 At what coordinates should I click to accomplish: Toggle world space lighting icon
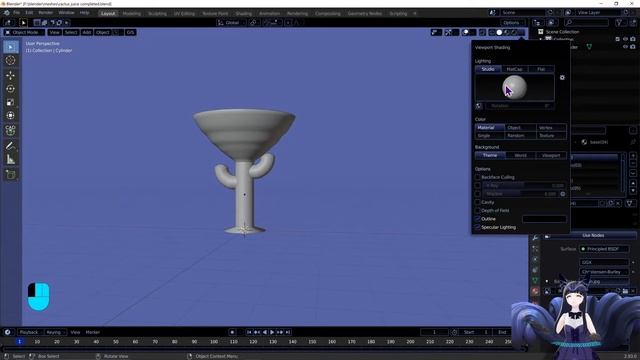(479, 106)
